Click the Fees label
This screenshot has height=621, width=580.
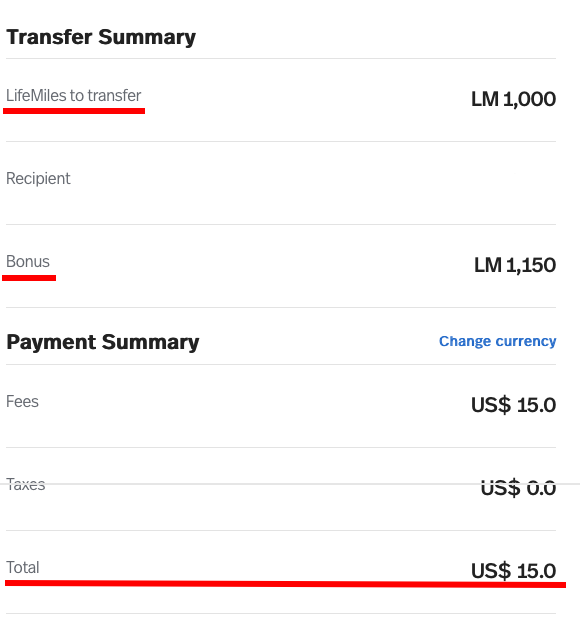pyautogui.click(x=22, y=402)
